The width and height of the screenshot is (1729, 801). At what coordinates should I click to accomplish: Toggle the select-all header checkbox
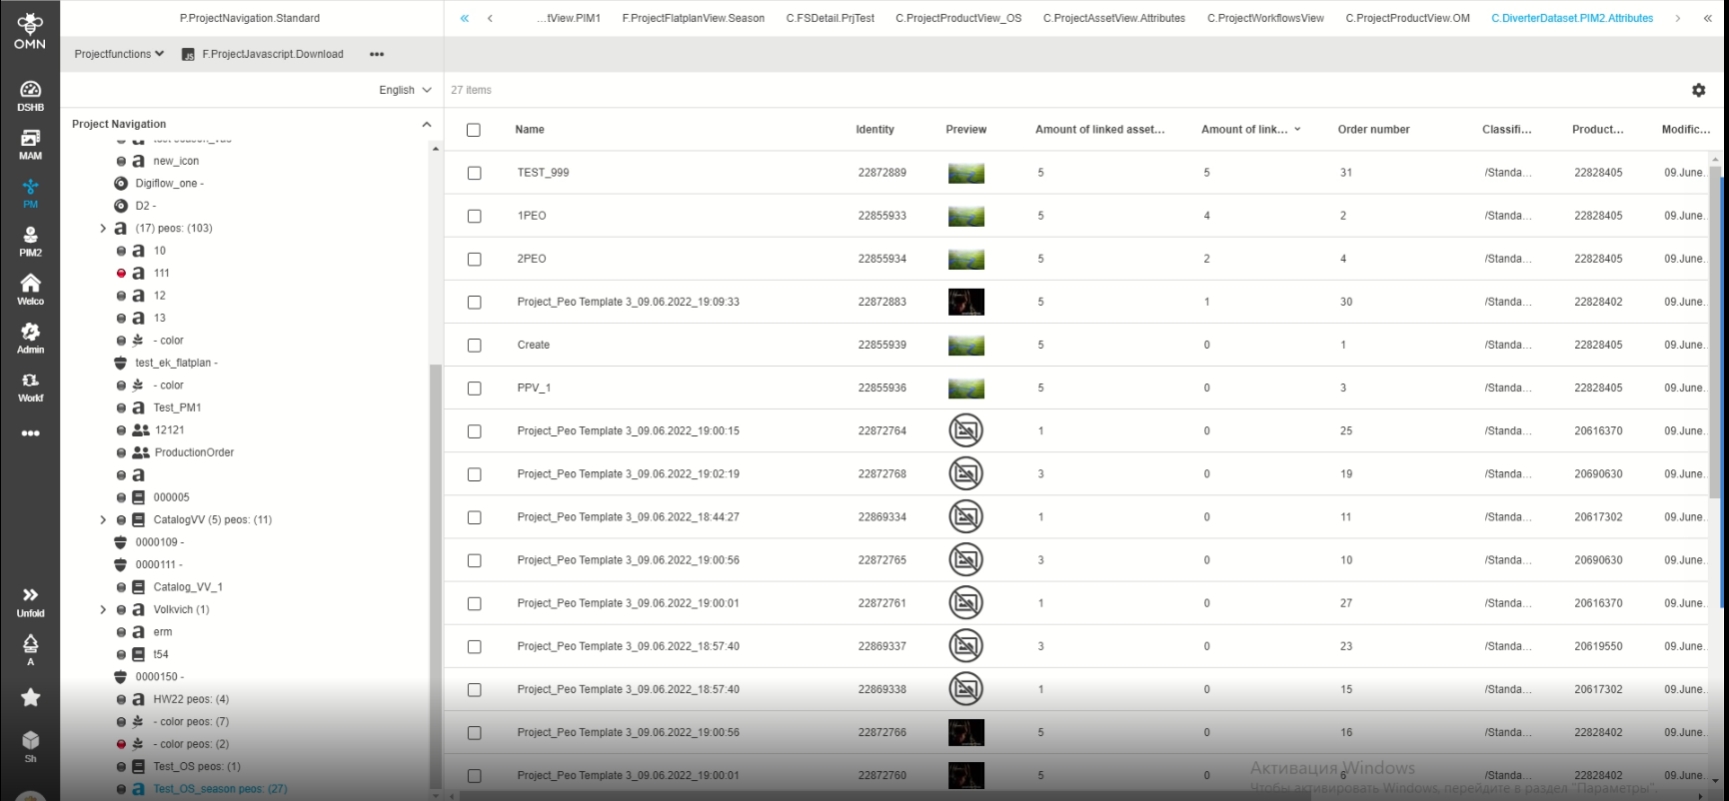(474, 130)
